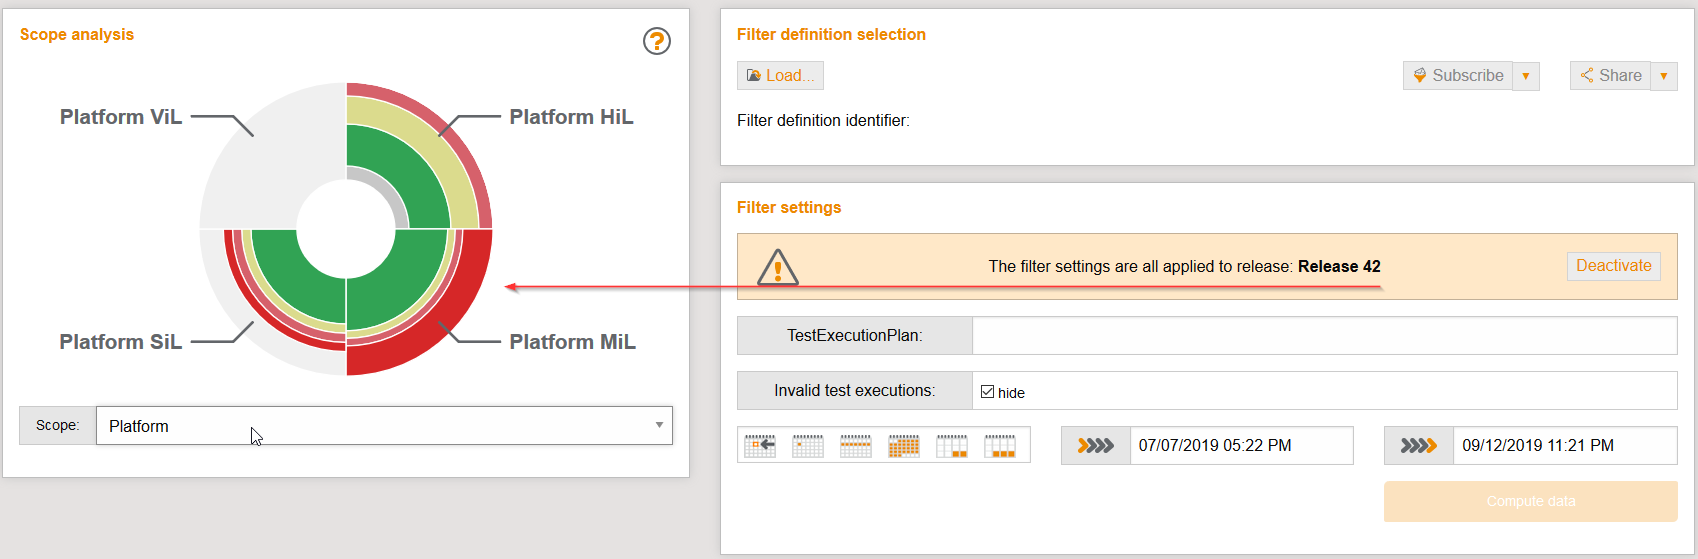Open the Scope dropdown set to Platform
The height and width of the screenshot is (559, 1698).
(x=384, y=426)
